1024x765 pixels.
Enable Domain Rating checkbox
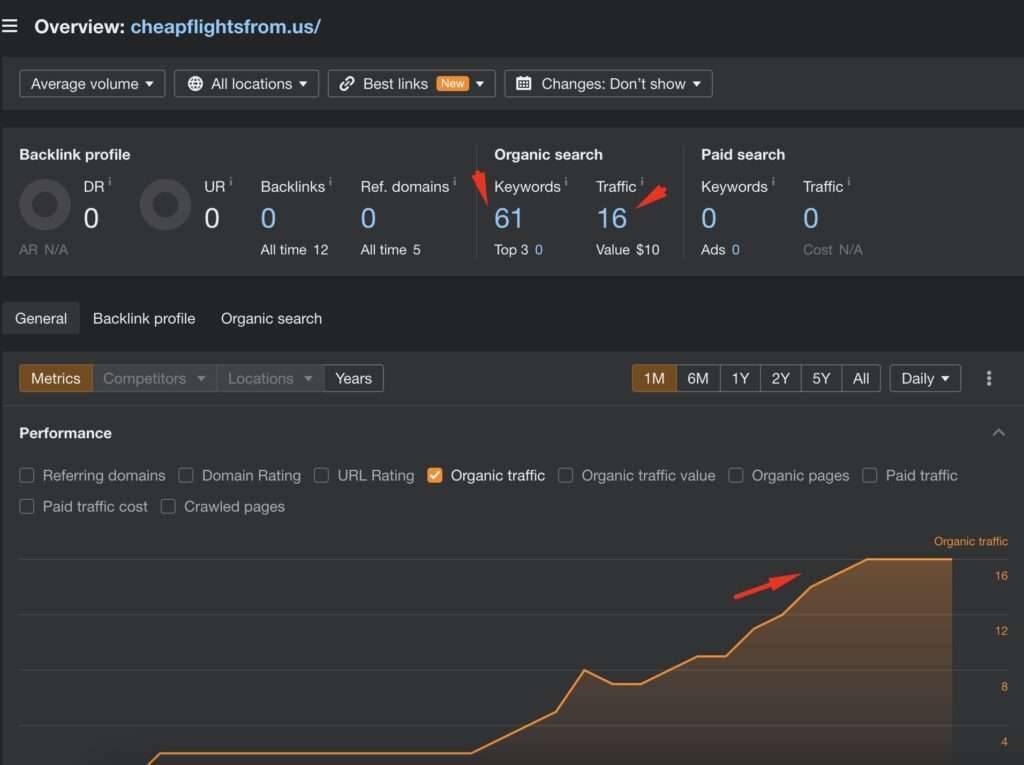186,475
